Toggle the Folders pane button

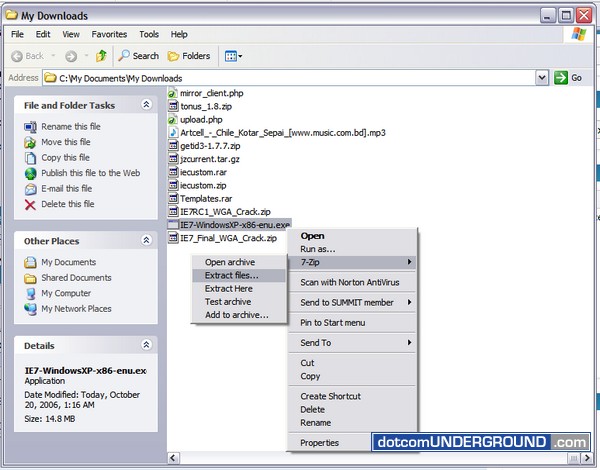(189, 56)
